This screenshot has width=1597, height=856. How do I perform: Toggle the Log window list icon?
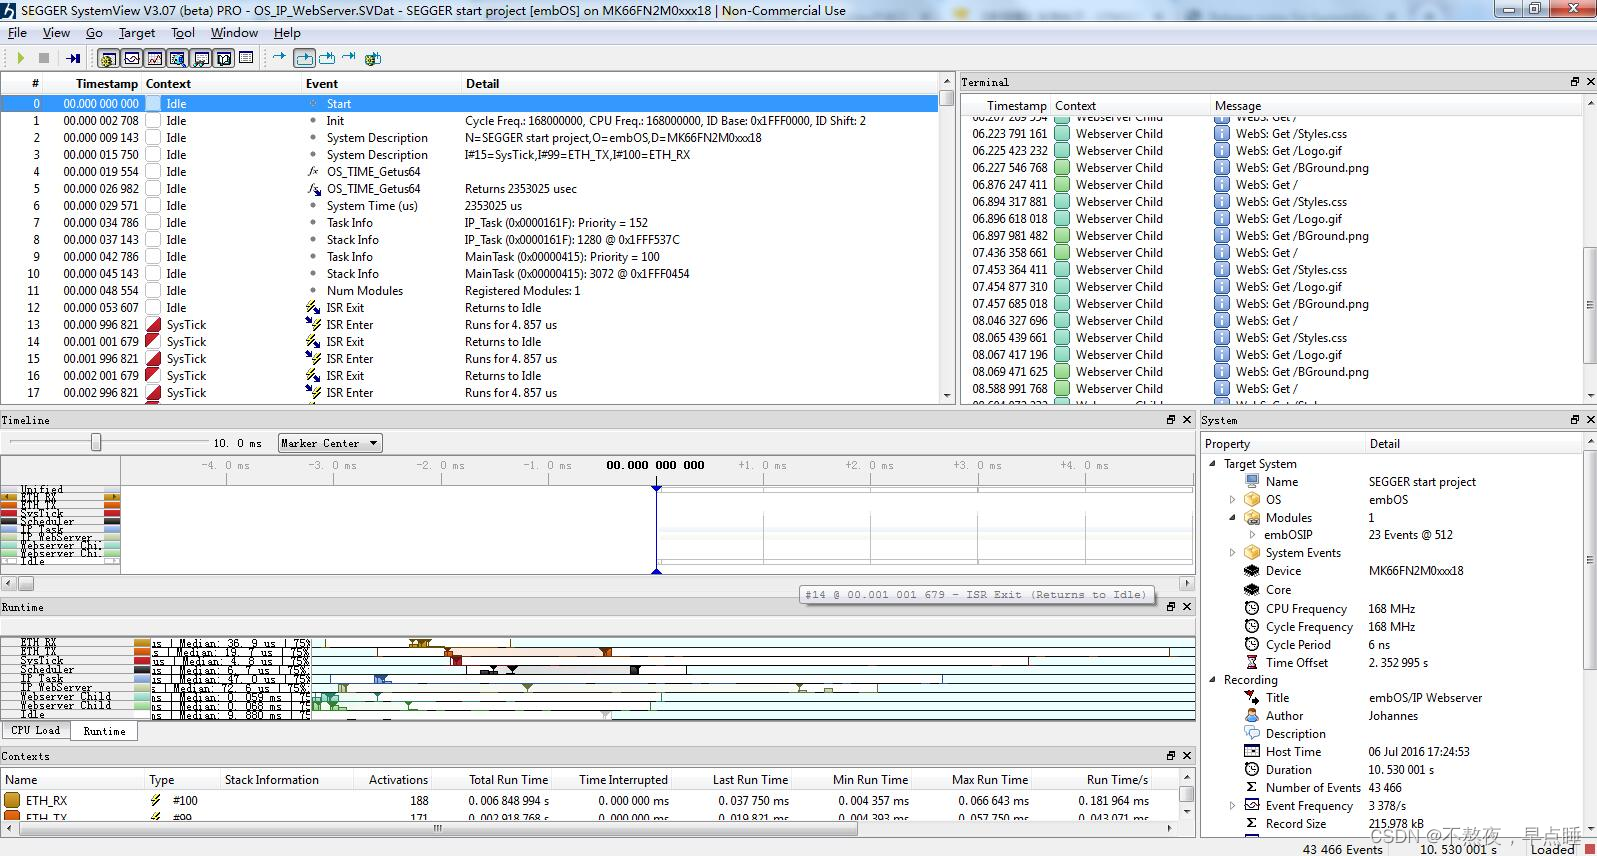246,58
